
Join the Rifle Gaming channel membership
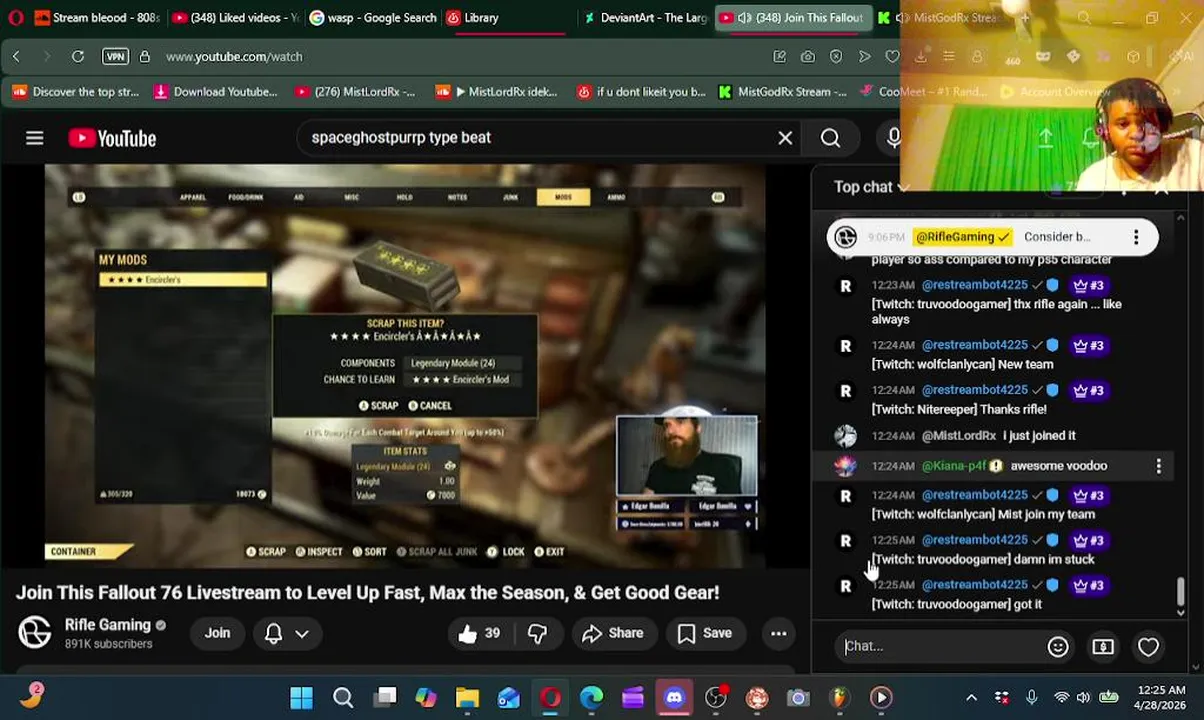(x=217, y=633)
